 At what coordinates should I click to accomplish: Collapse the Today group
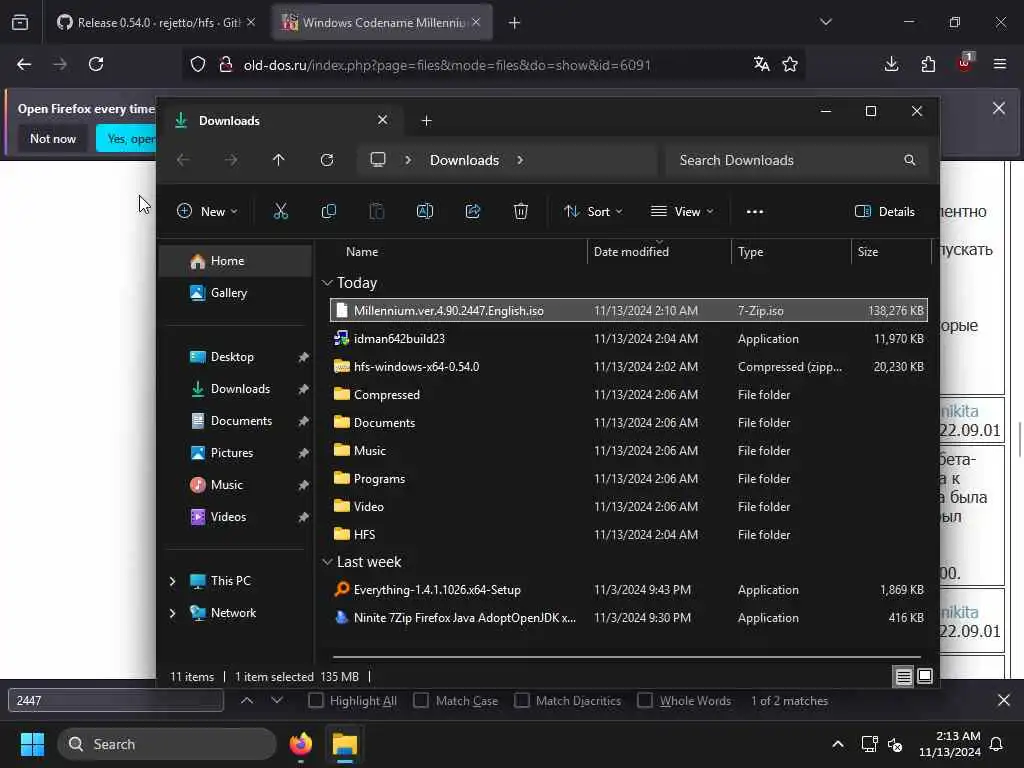pyautogui.click(x=327, y=283)
